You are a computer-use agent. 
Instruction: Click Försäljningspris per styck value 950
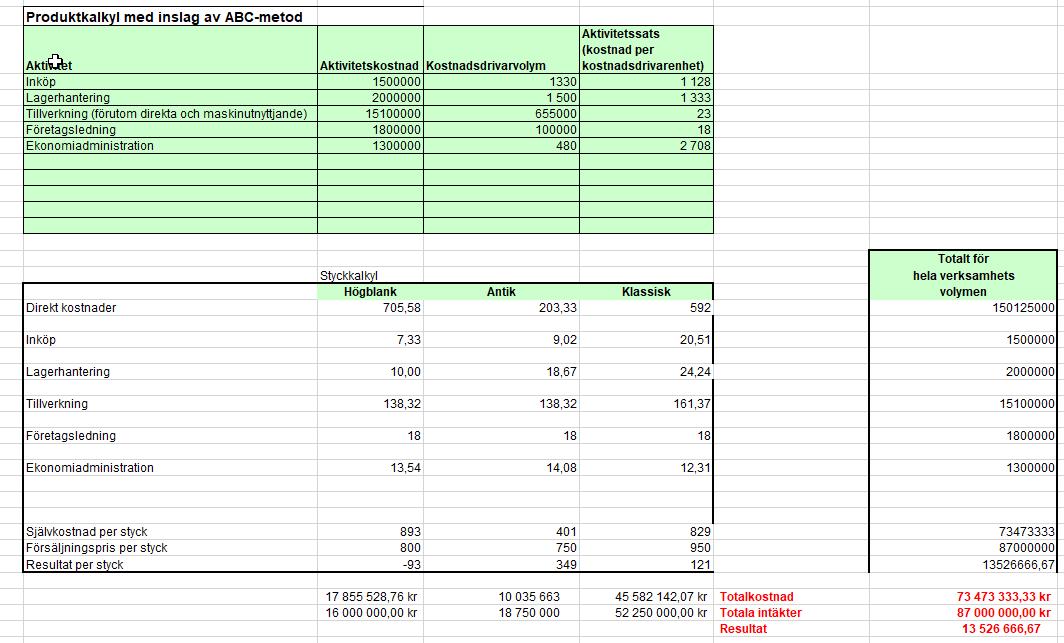tap(699, 548)
